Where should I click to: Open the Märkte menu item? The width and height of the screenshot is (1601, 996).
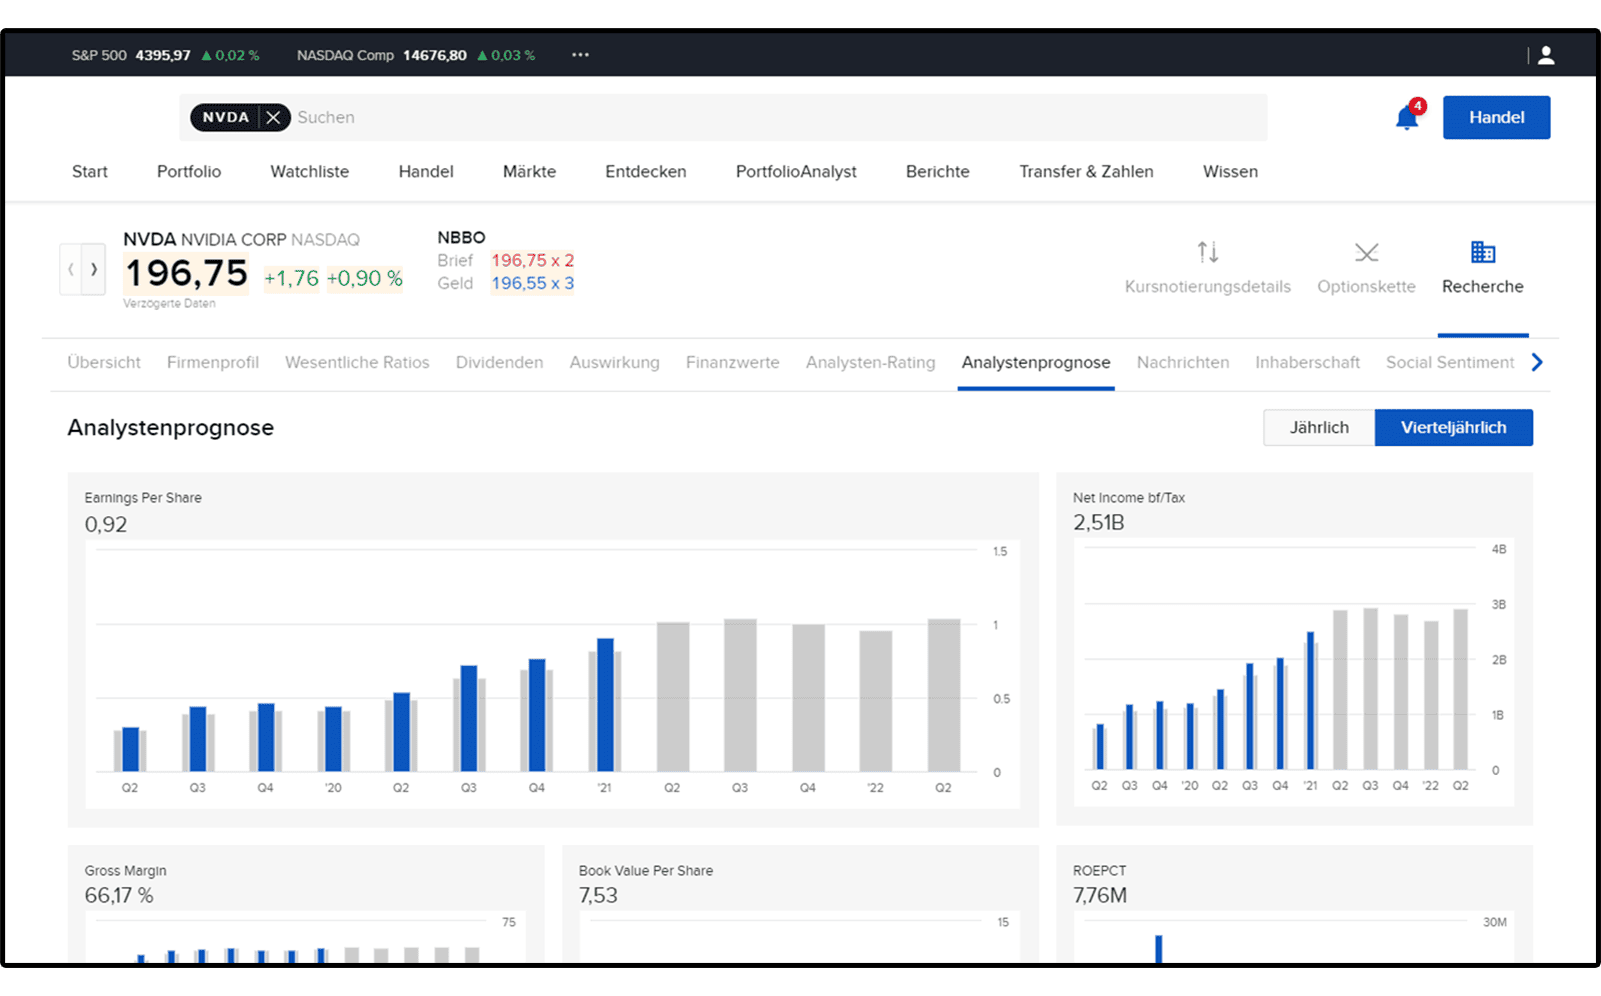click(x=529, y=171)
